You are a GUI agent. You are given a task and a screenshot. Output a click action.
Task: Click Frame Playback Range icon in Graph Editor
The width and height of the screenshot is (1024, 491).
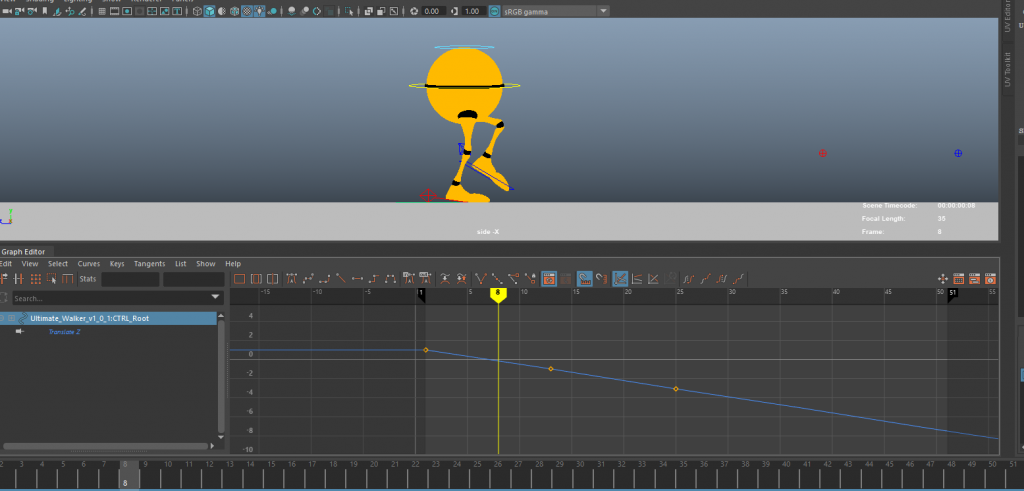point(256,279)
